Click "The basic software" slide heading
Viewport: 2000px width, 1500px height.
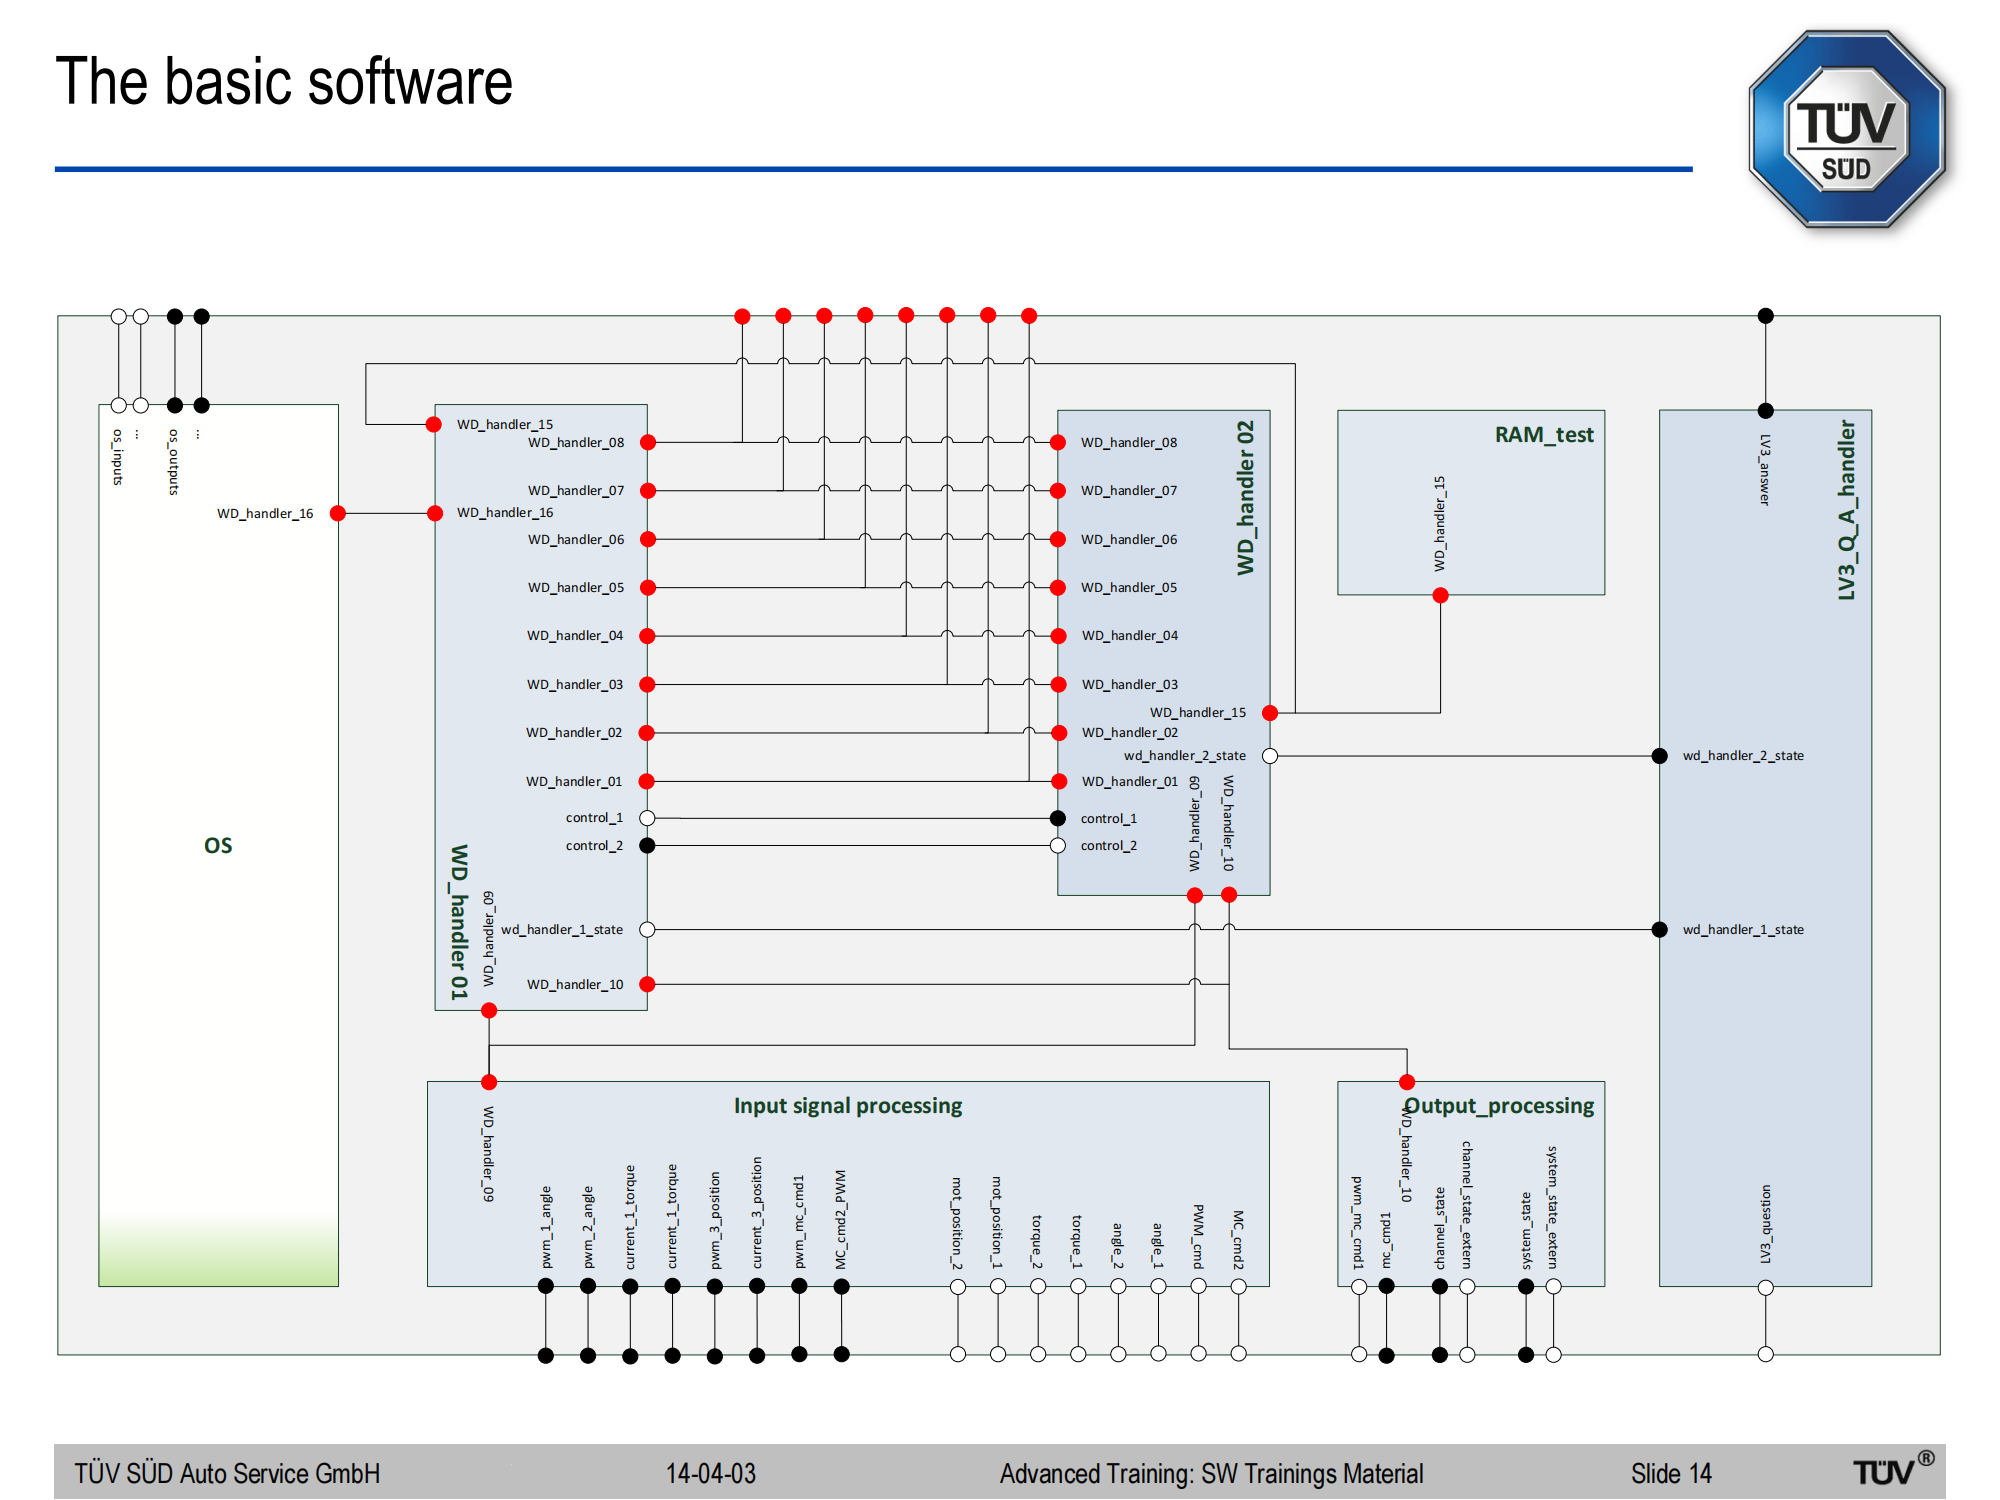[x=284, y=82]
